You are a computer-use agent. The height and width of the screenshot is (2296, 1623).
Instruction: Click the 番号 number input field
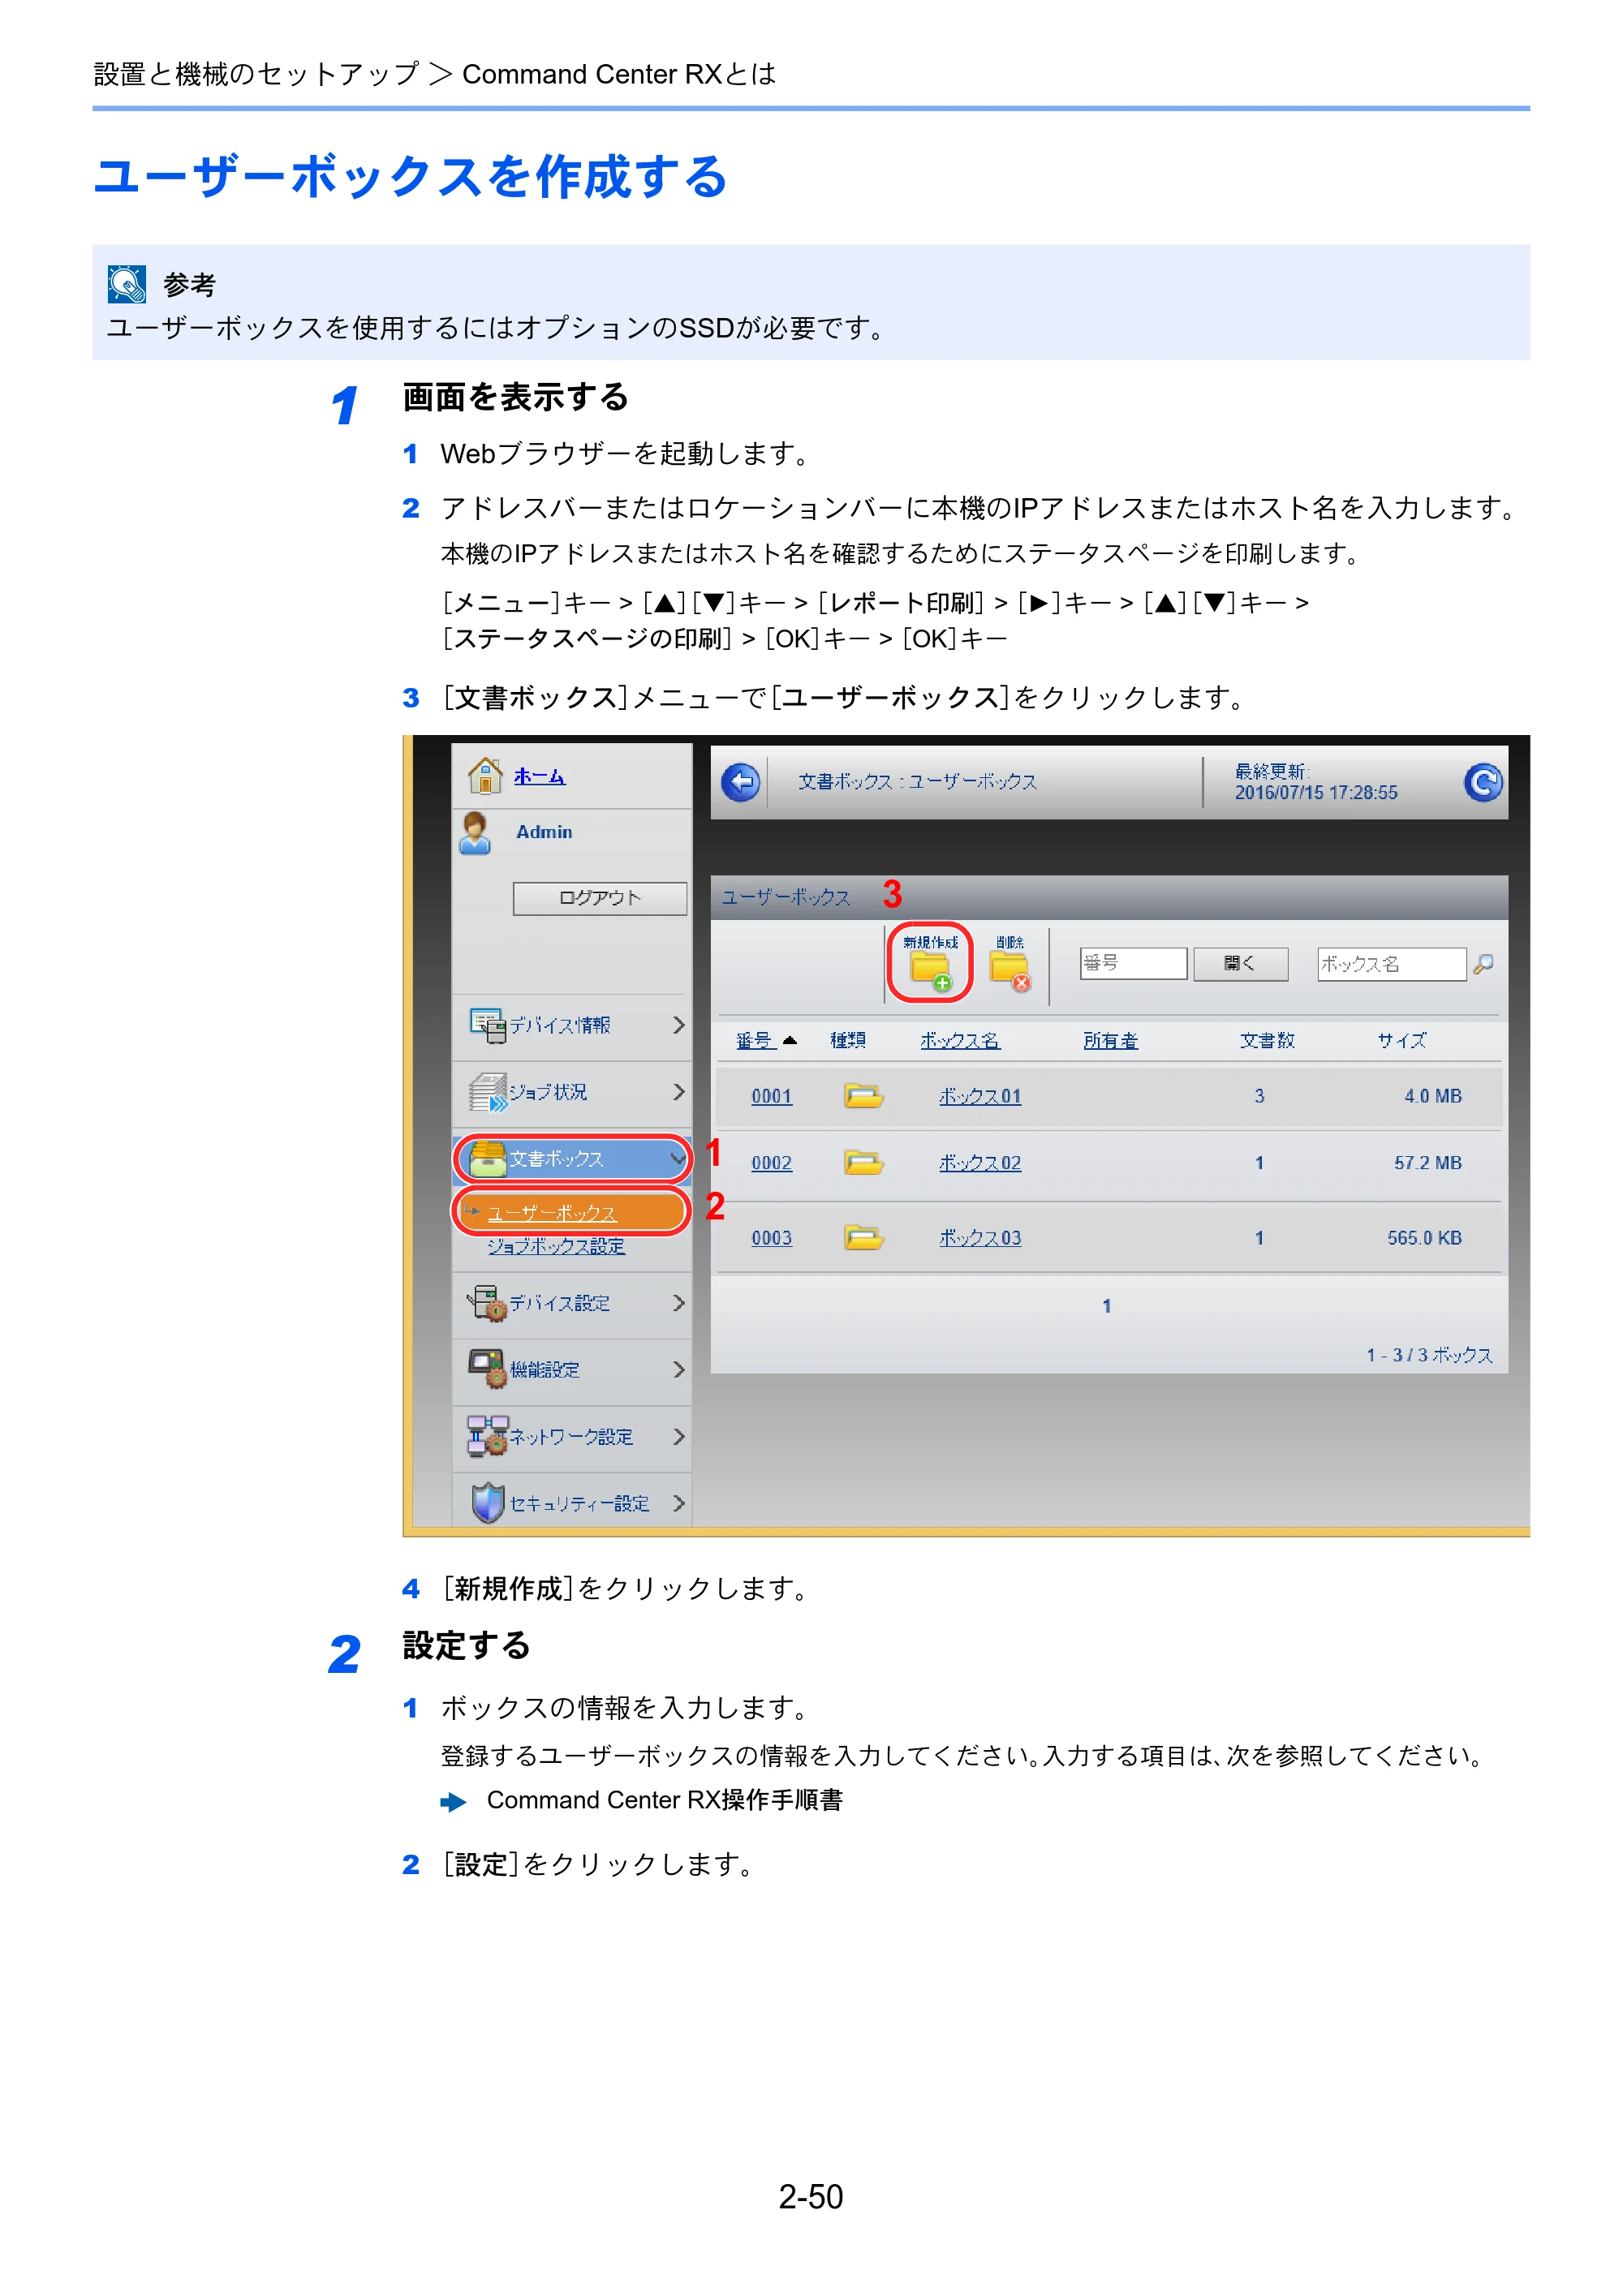[x=1133, y=964]
